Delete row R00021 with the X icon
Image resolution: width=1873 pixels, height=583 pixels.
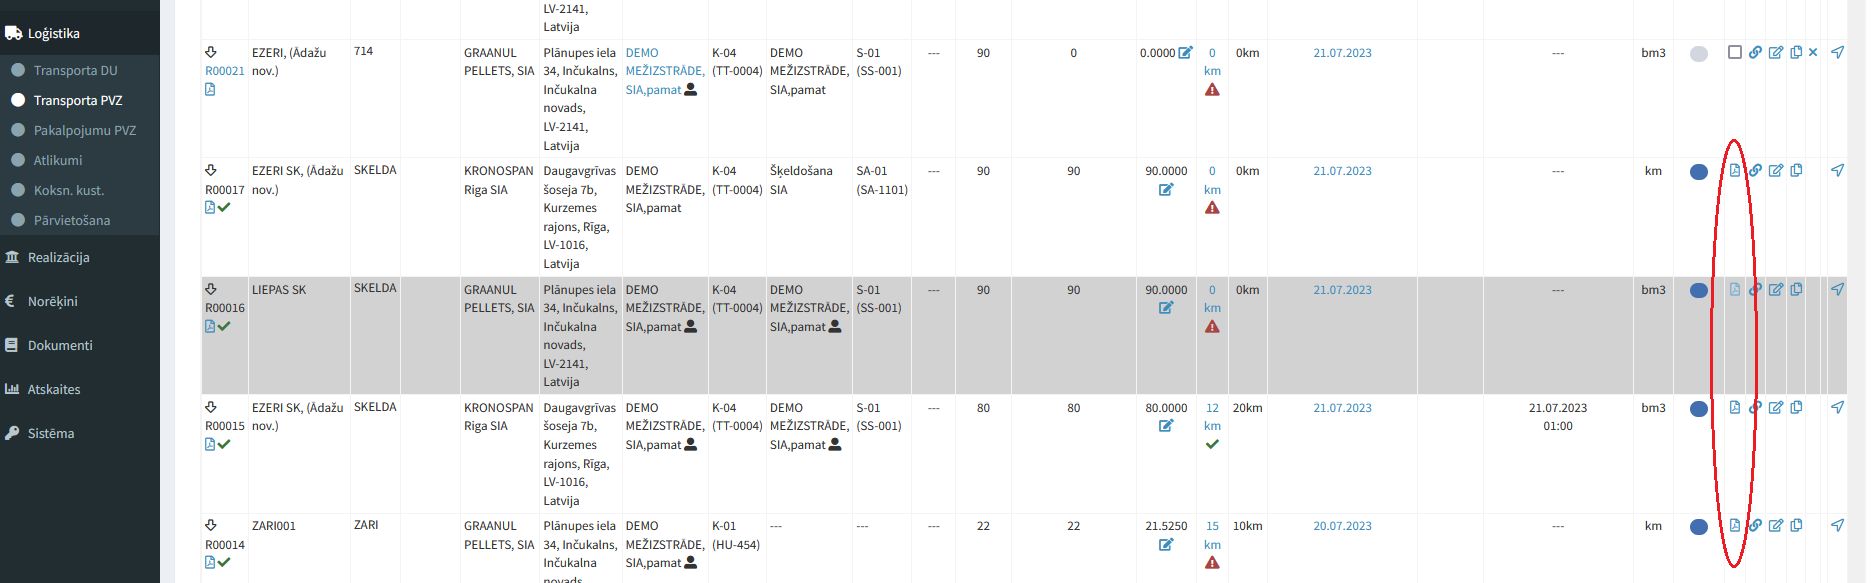click(x=1813, y=52)
